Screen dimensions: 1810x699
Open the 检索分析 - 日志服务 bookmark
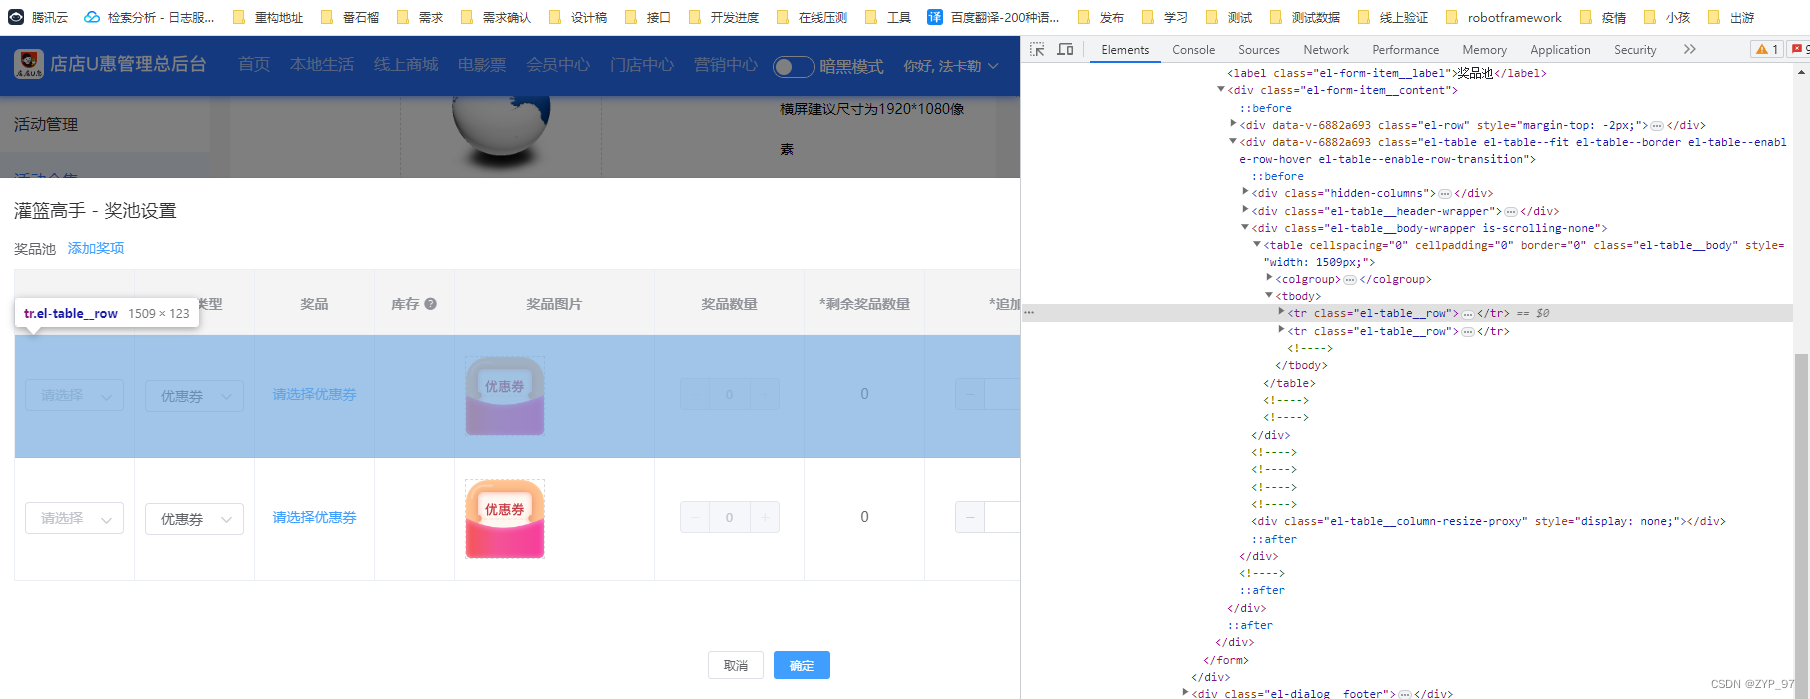(x=149, y=17)
